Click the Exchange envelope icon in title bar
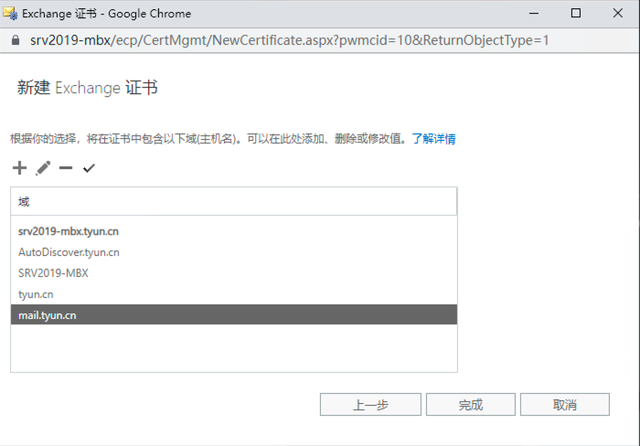This screenshot has height=446, width=640. pyautogui.click(x=10, y=13)
